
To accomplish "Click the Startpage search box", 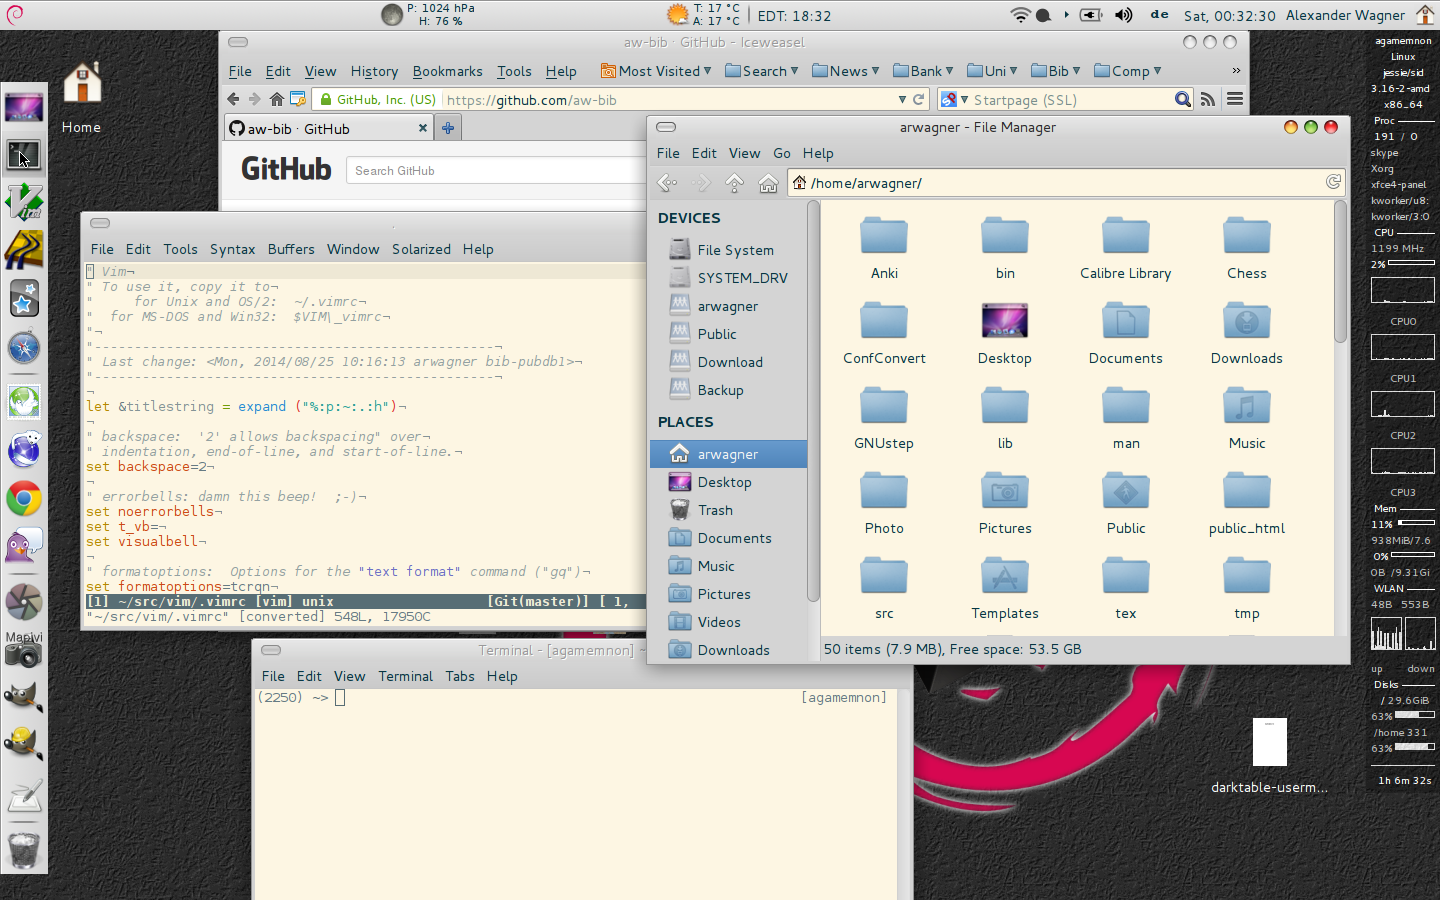I will [1072, 99].
